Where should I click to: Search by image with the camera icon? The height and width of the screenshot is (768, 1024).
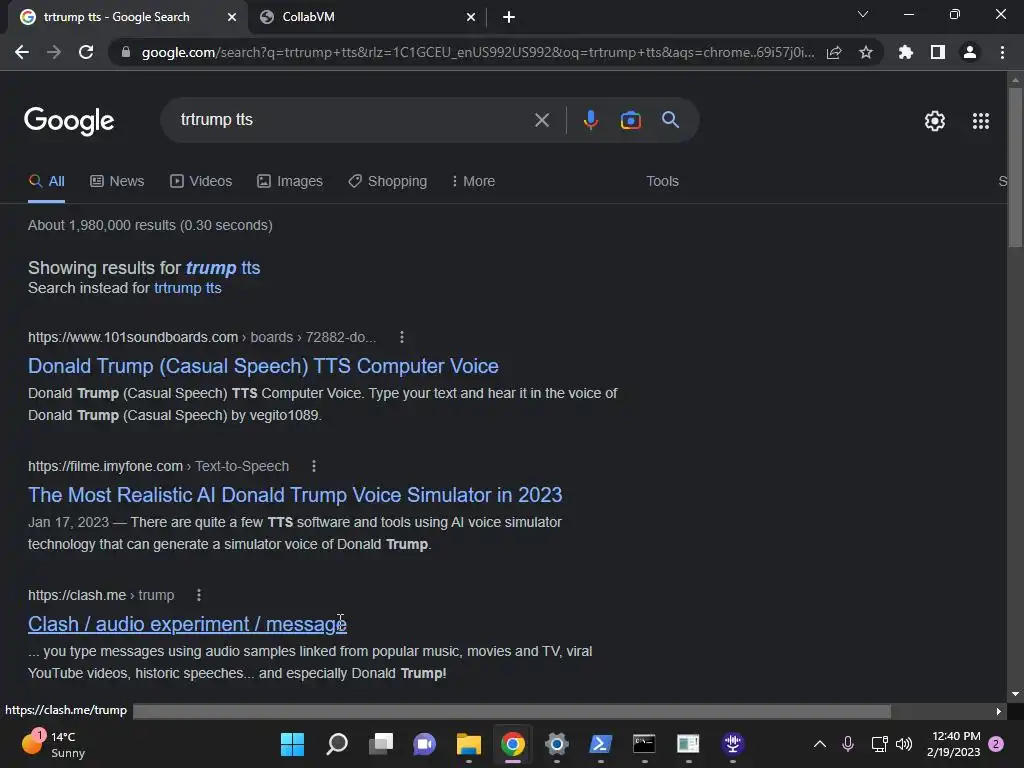coord(630,120)
